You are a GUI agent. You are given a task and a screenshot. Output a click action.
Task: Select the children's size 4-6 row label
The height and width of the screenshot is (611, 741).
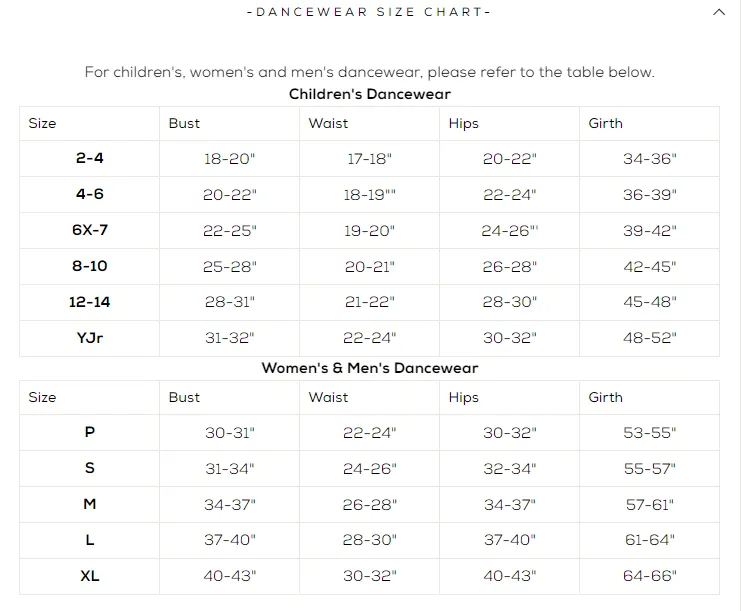(89, 194)
